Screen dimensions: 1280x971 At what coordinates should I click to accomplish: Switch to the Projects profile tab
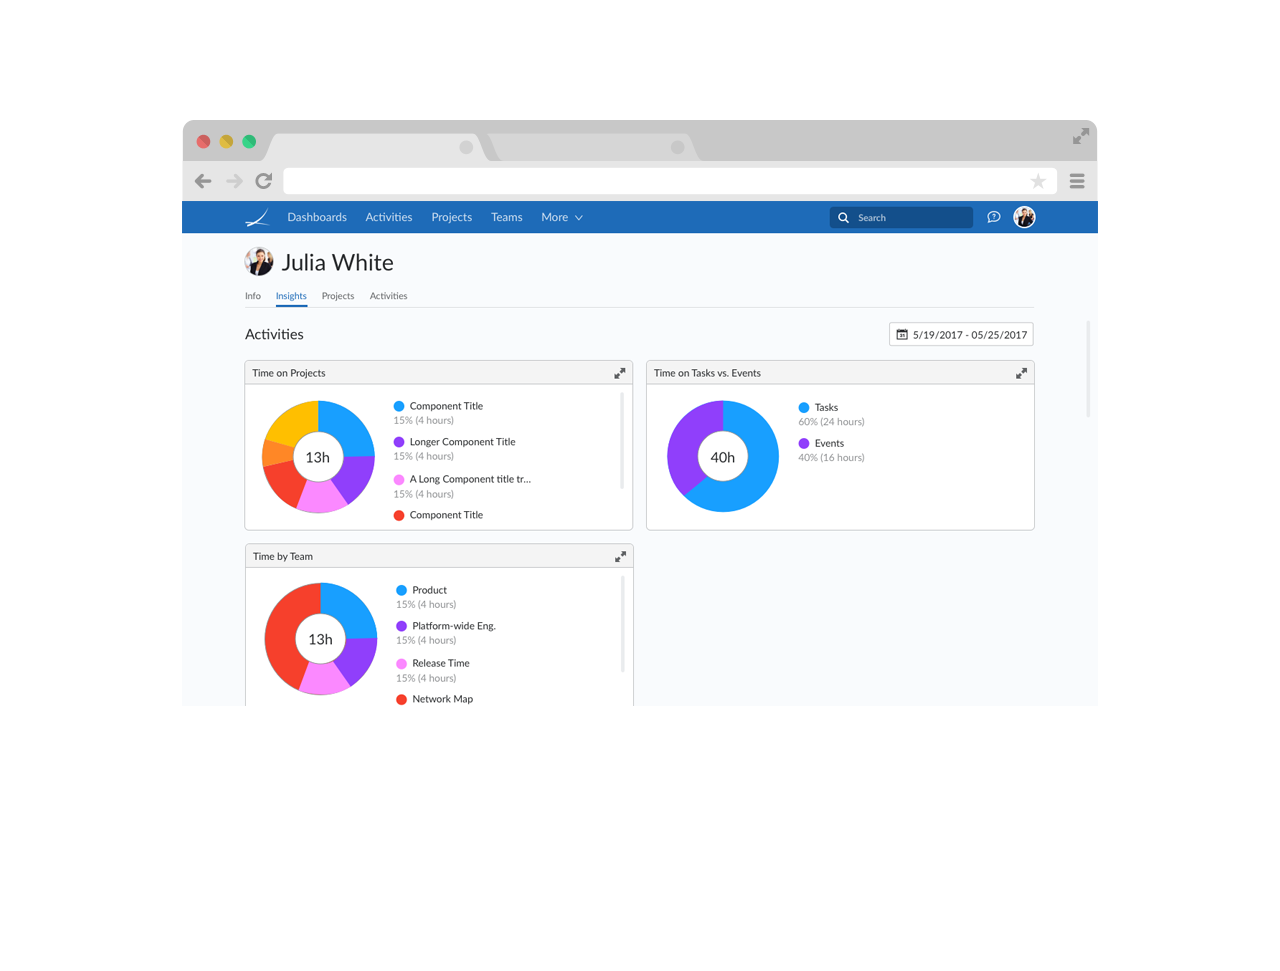point(338,296)
